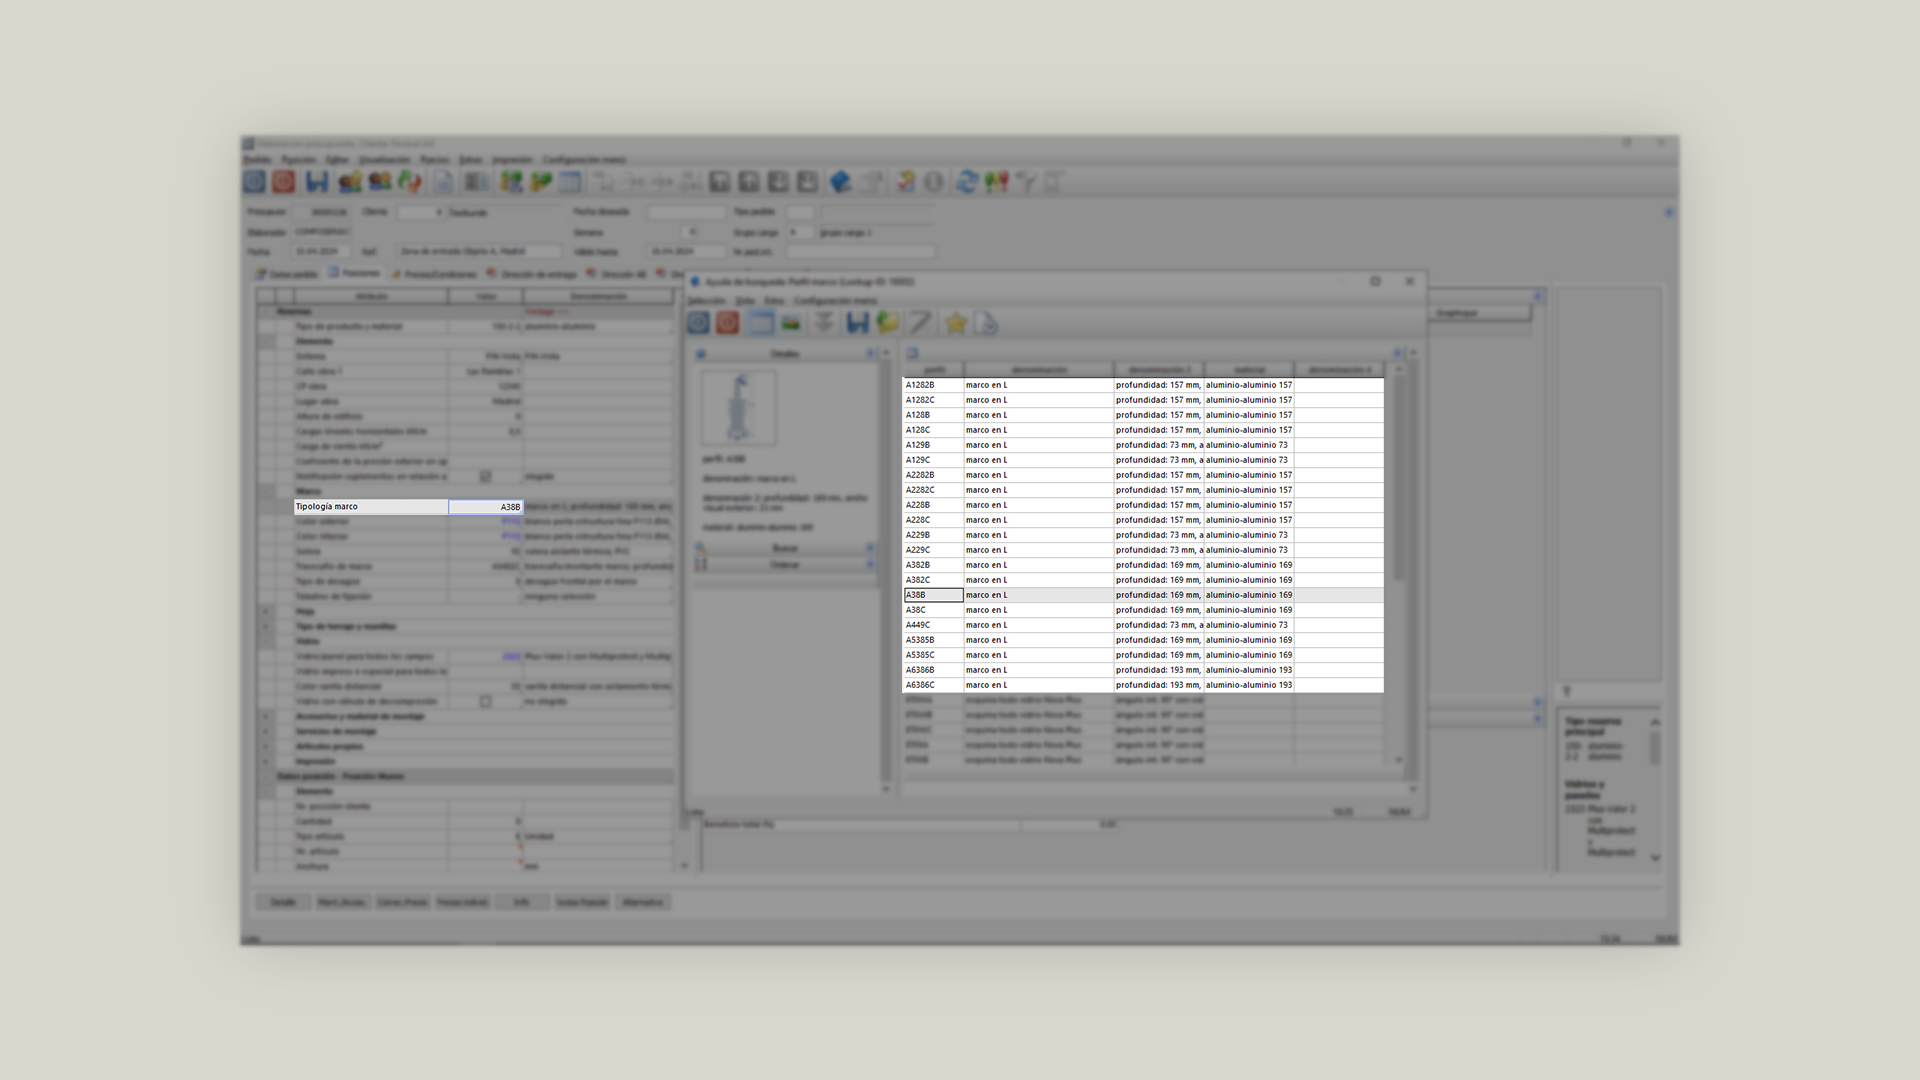Pick profile A5385B from the list
The height and width of the screenshot is (1080, 1920).
pos(932,640)
